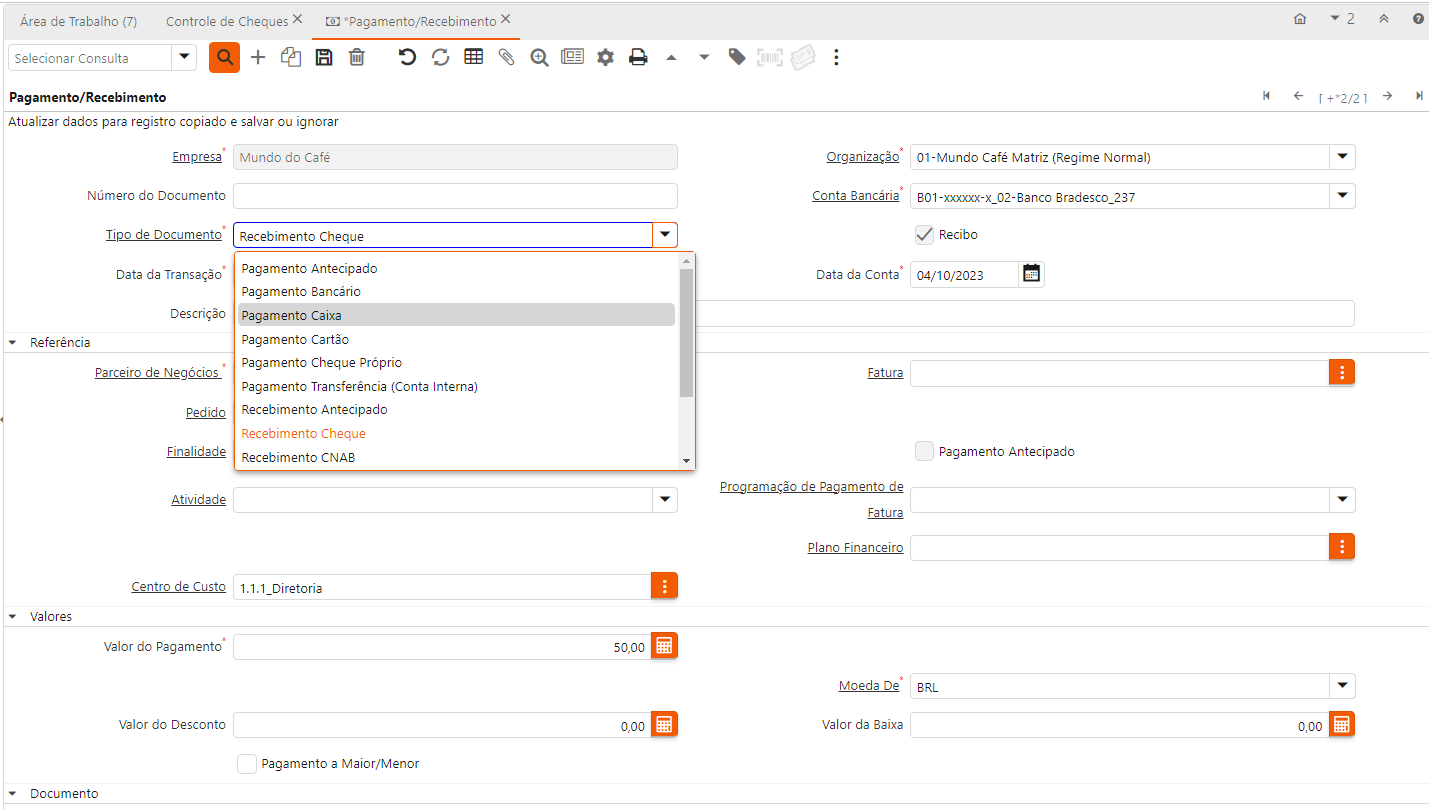Click the undo changes icon
The height and width of the screenshot is (810, 1429).
point(407,58)
